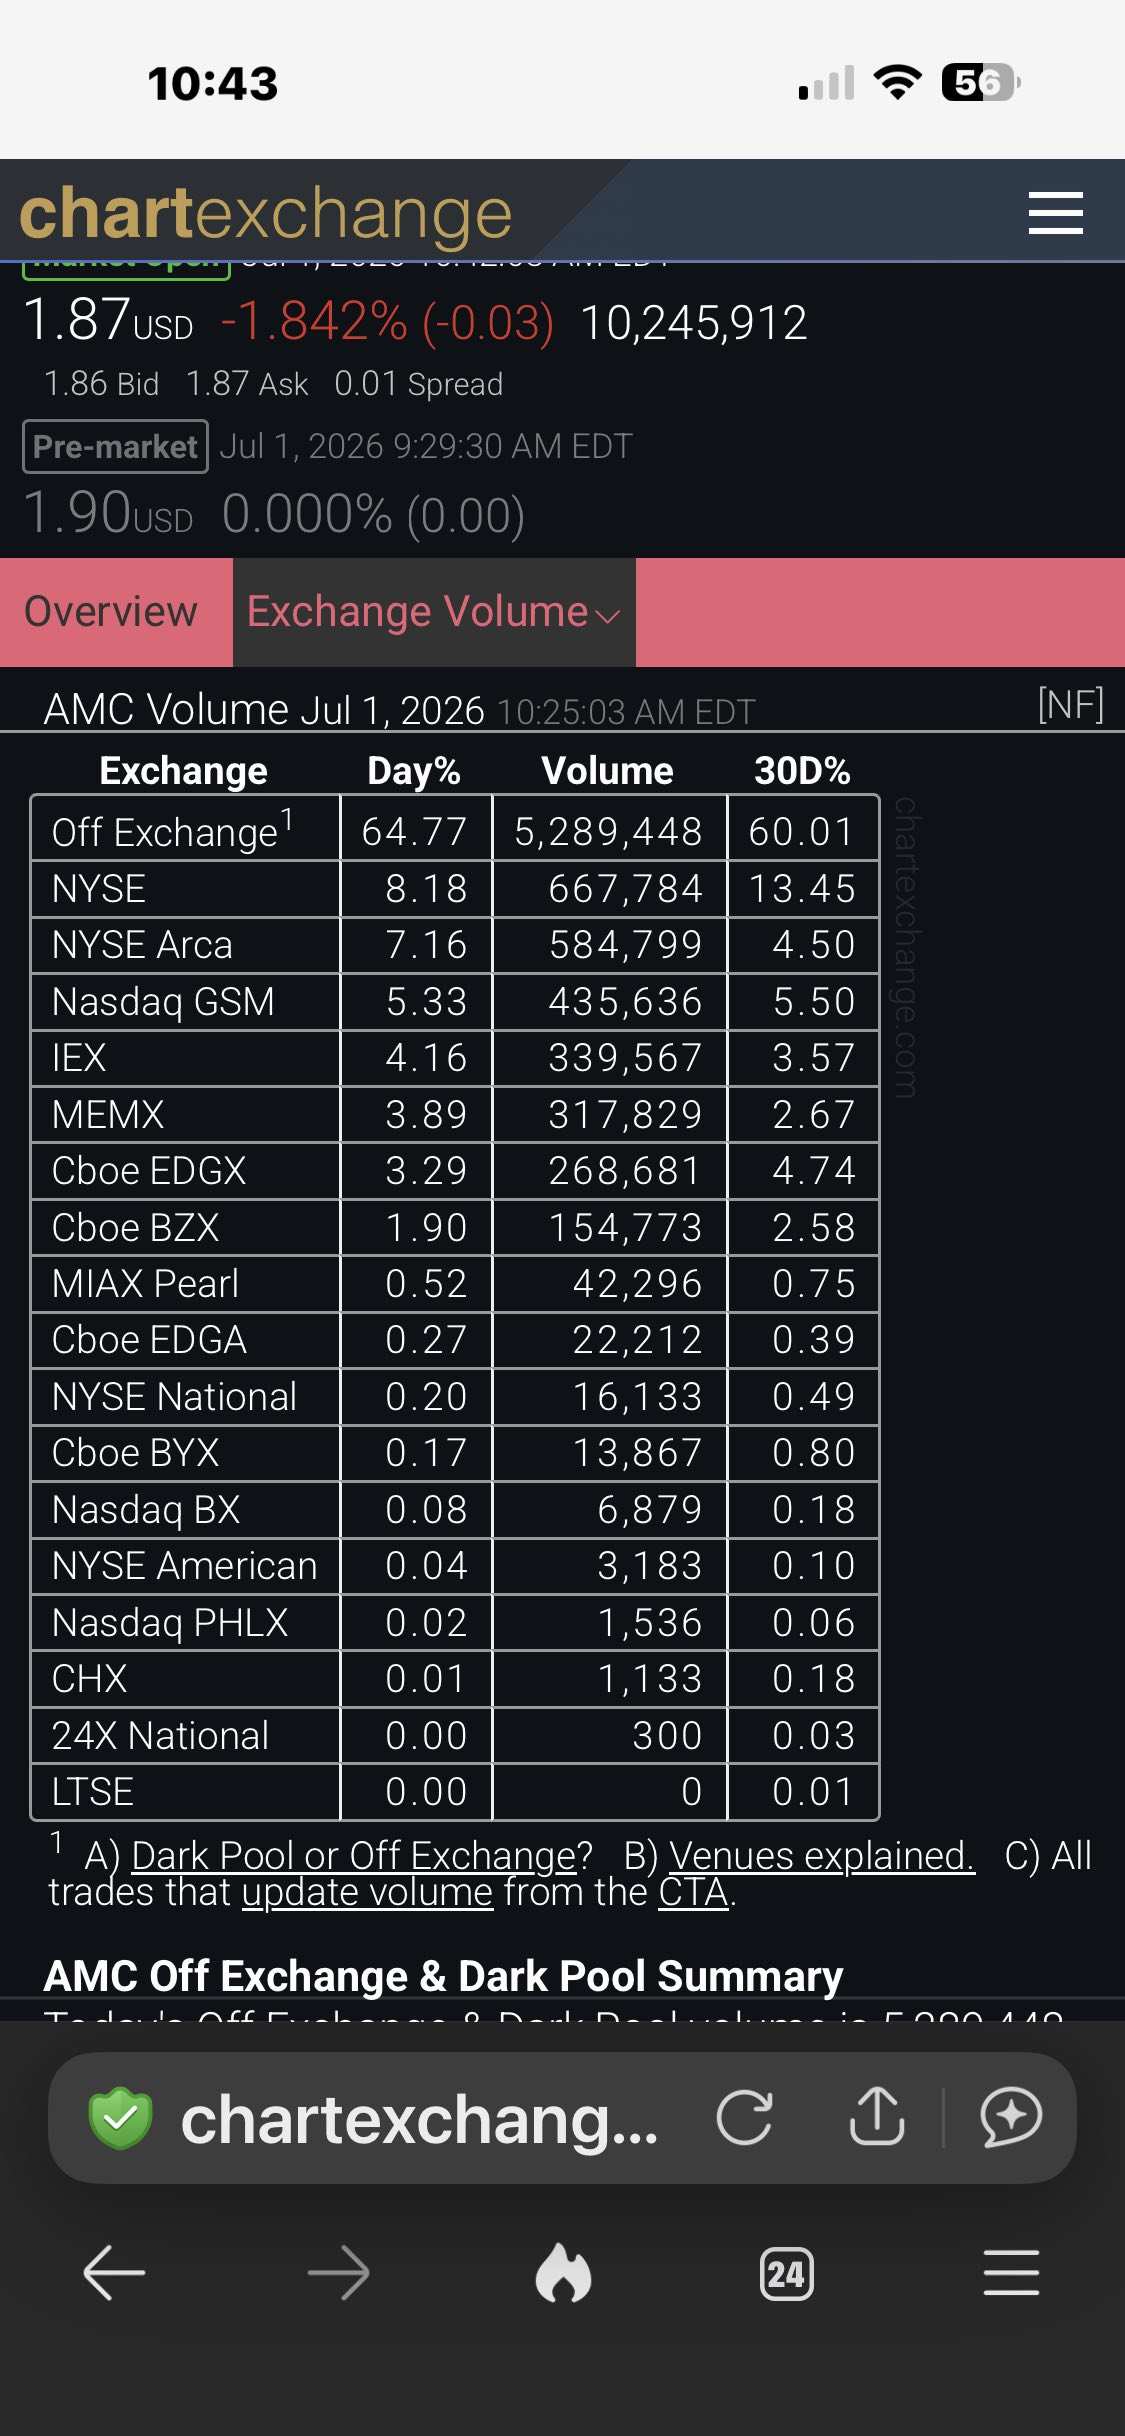Tap the chartexchang... address field

point(419,2118)
